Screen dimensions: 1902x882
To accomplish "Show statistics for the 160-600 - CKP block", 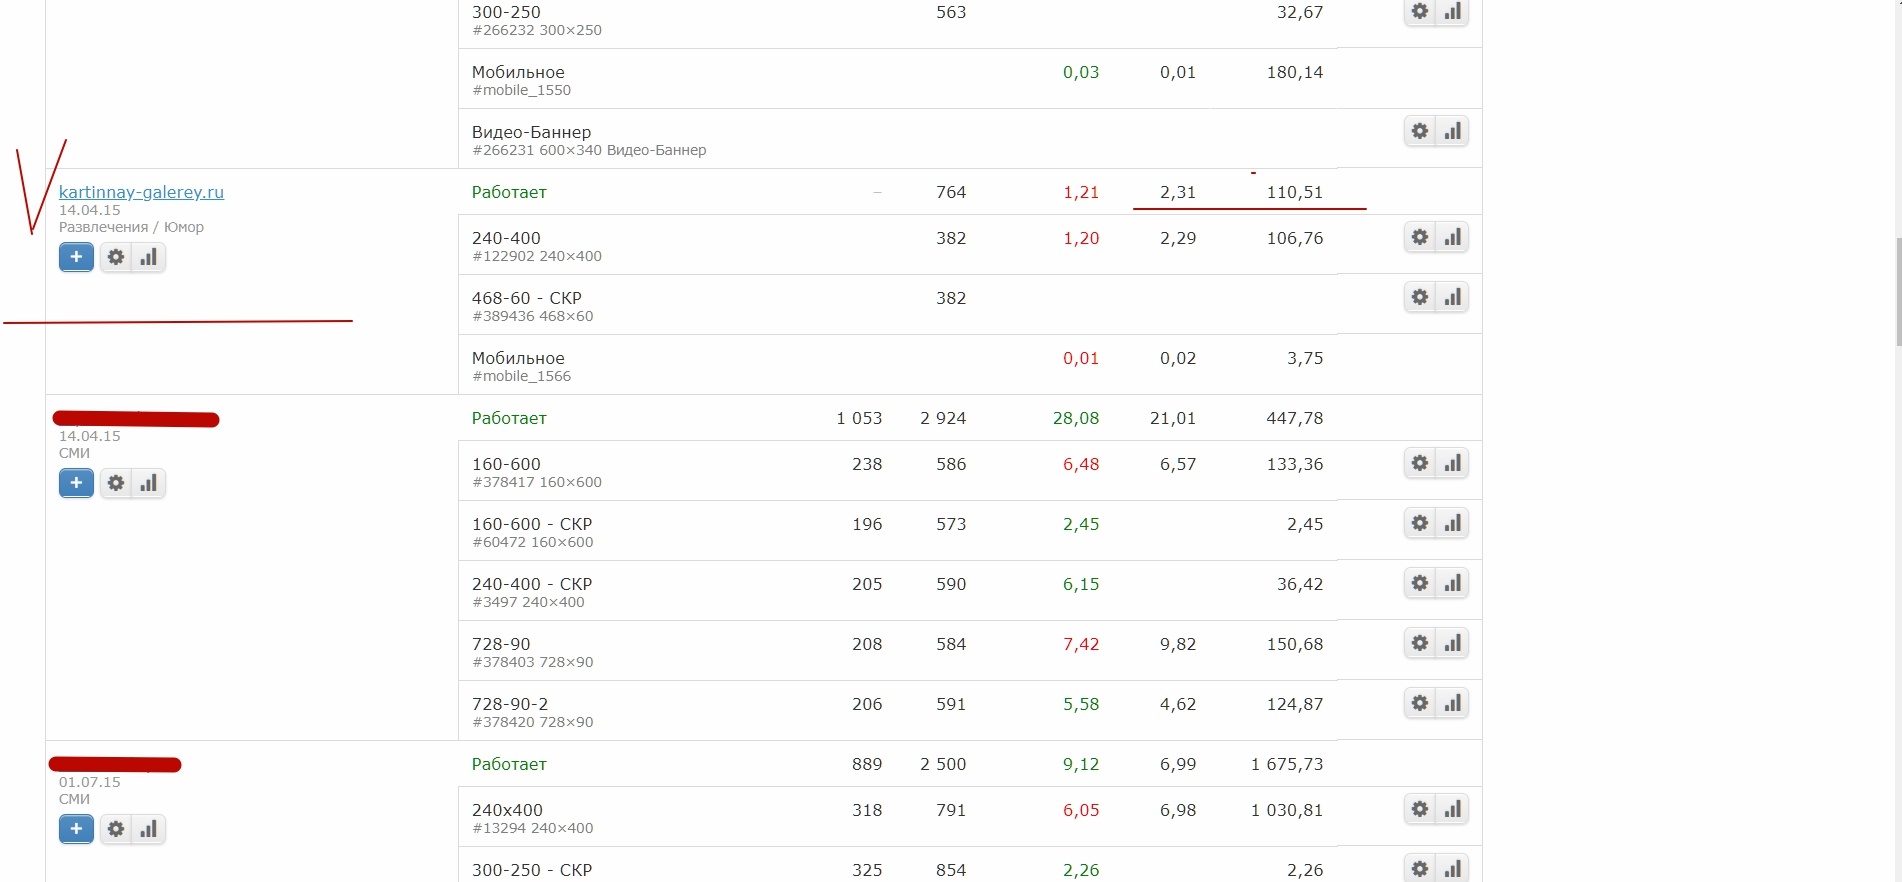I will coord(1453,523).
